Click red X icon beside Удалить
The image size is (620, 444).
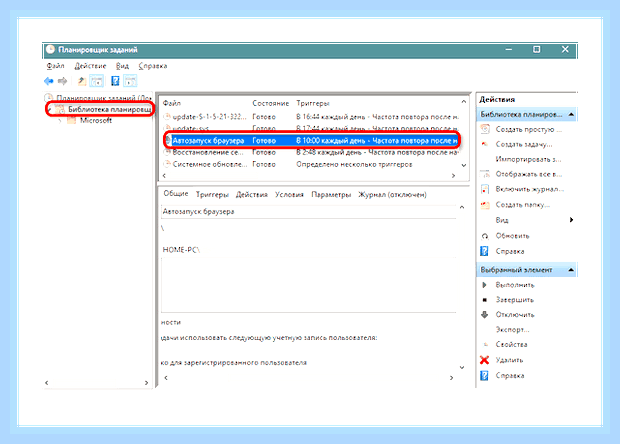pos(484,360)
